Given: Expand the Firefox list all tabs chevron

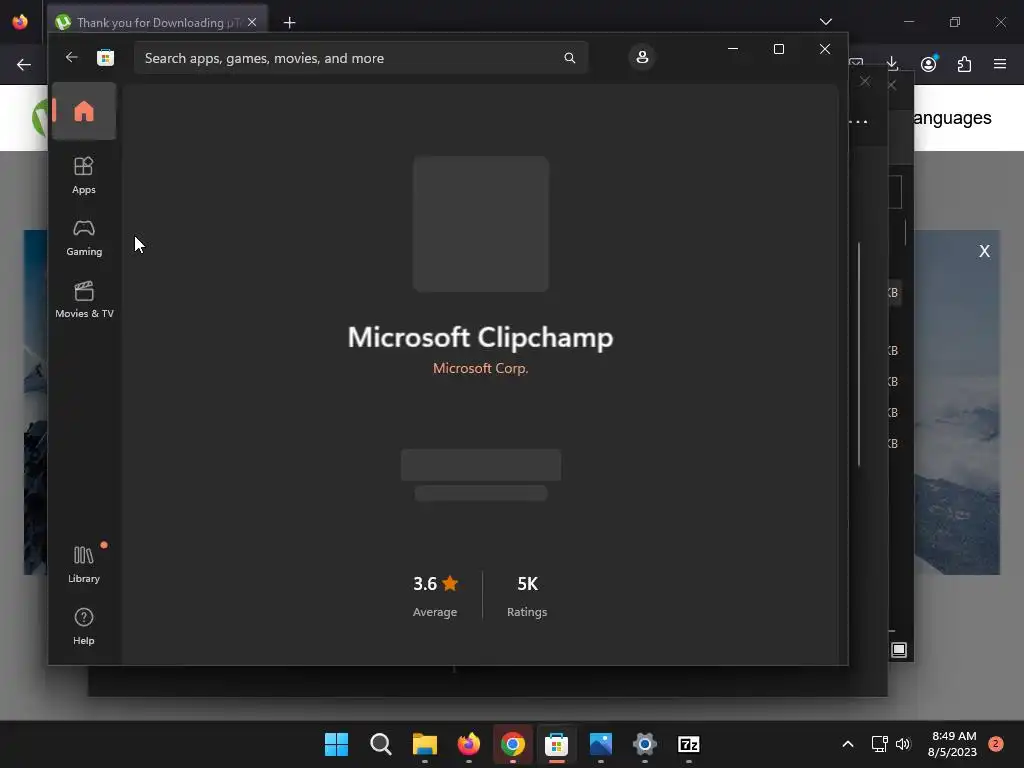Looking at the screenshot, I should point(825,22).
